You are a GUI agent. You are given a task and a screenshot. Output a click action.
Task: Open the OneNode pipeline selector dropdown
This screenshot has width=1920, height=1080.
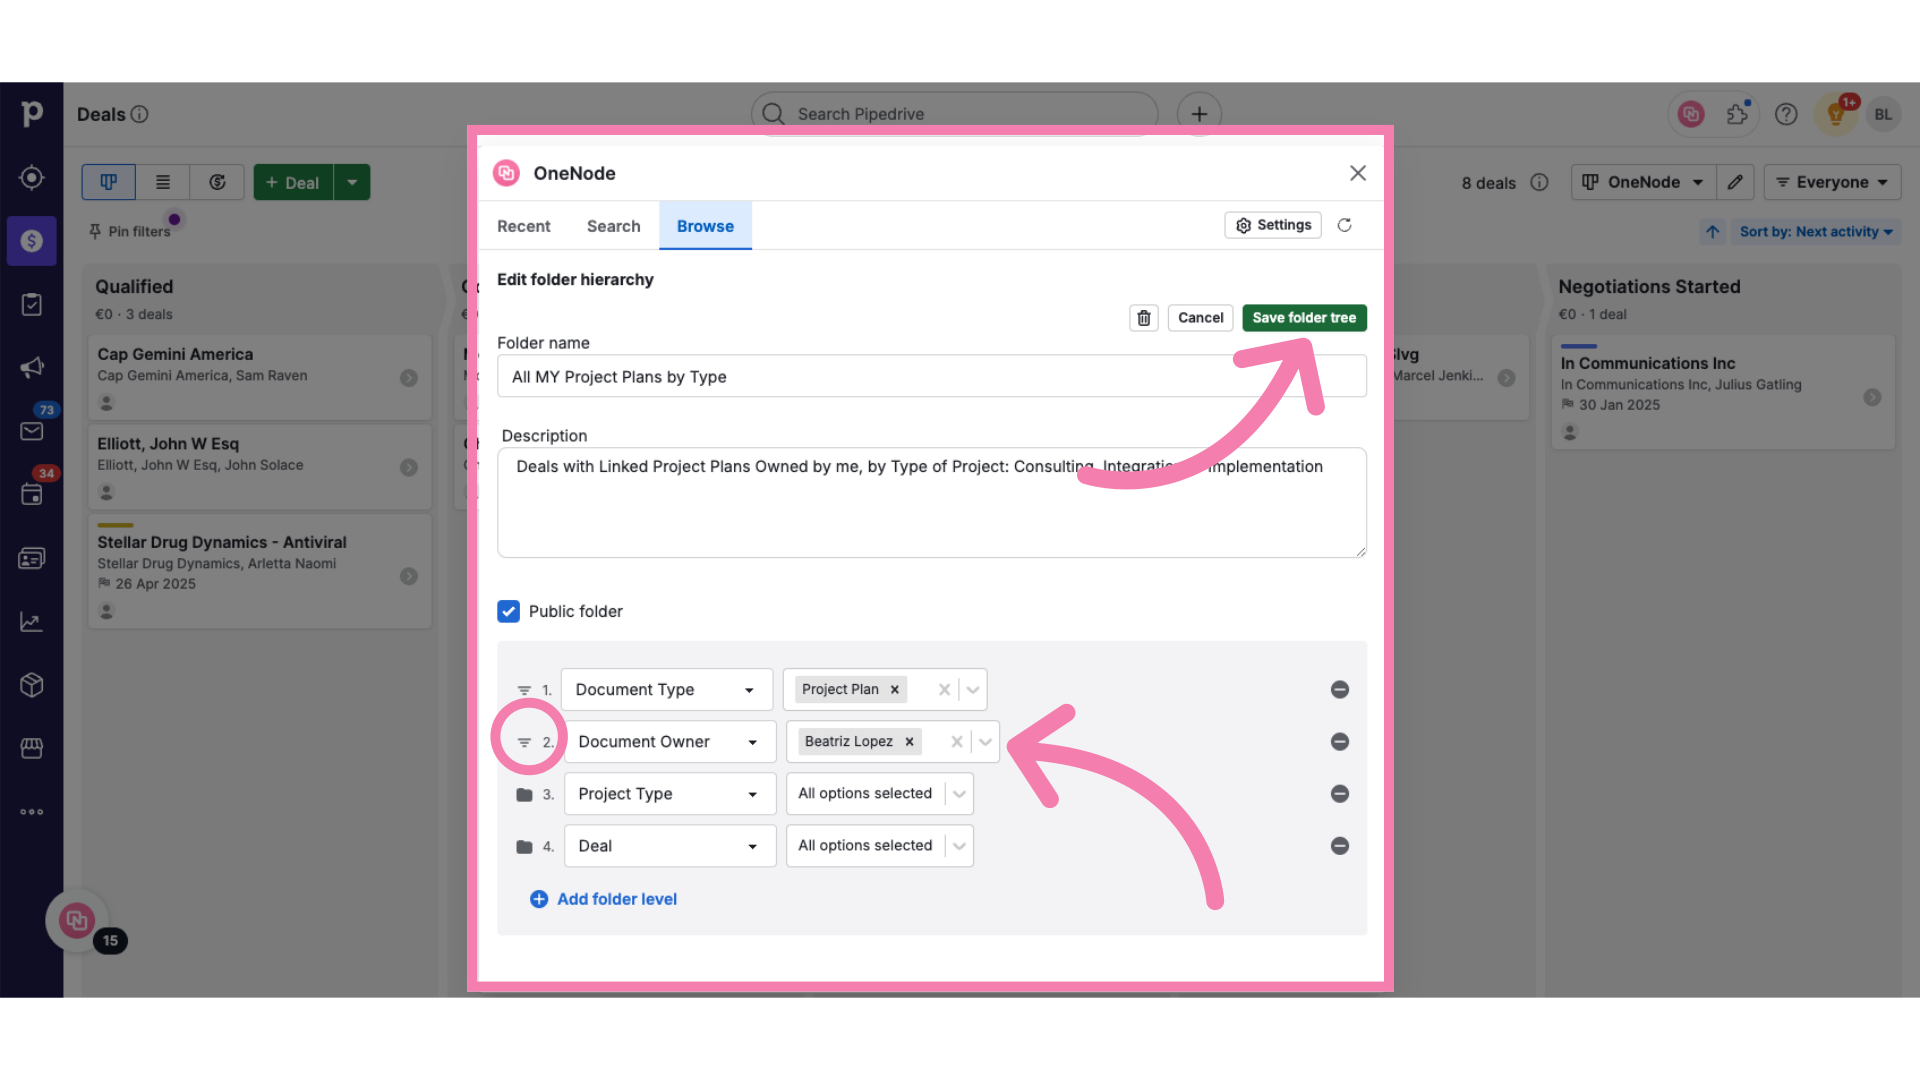tap(1644, 182)
